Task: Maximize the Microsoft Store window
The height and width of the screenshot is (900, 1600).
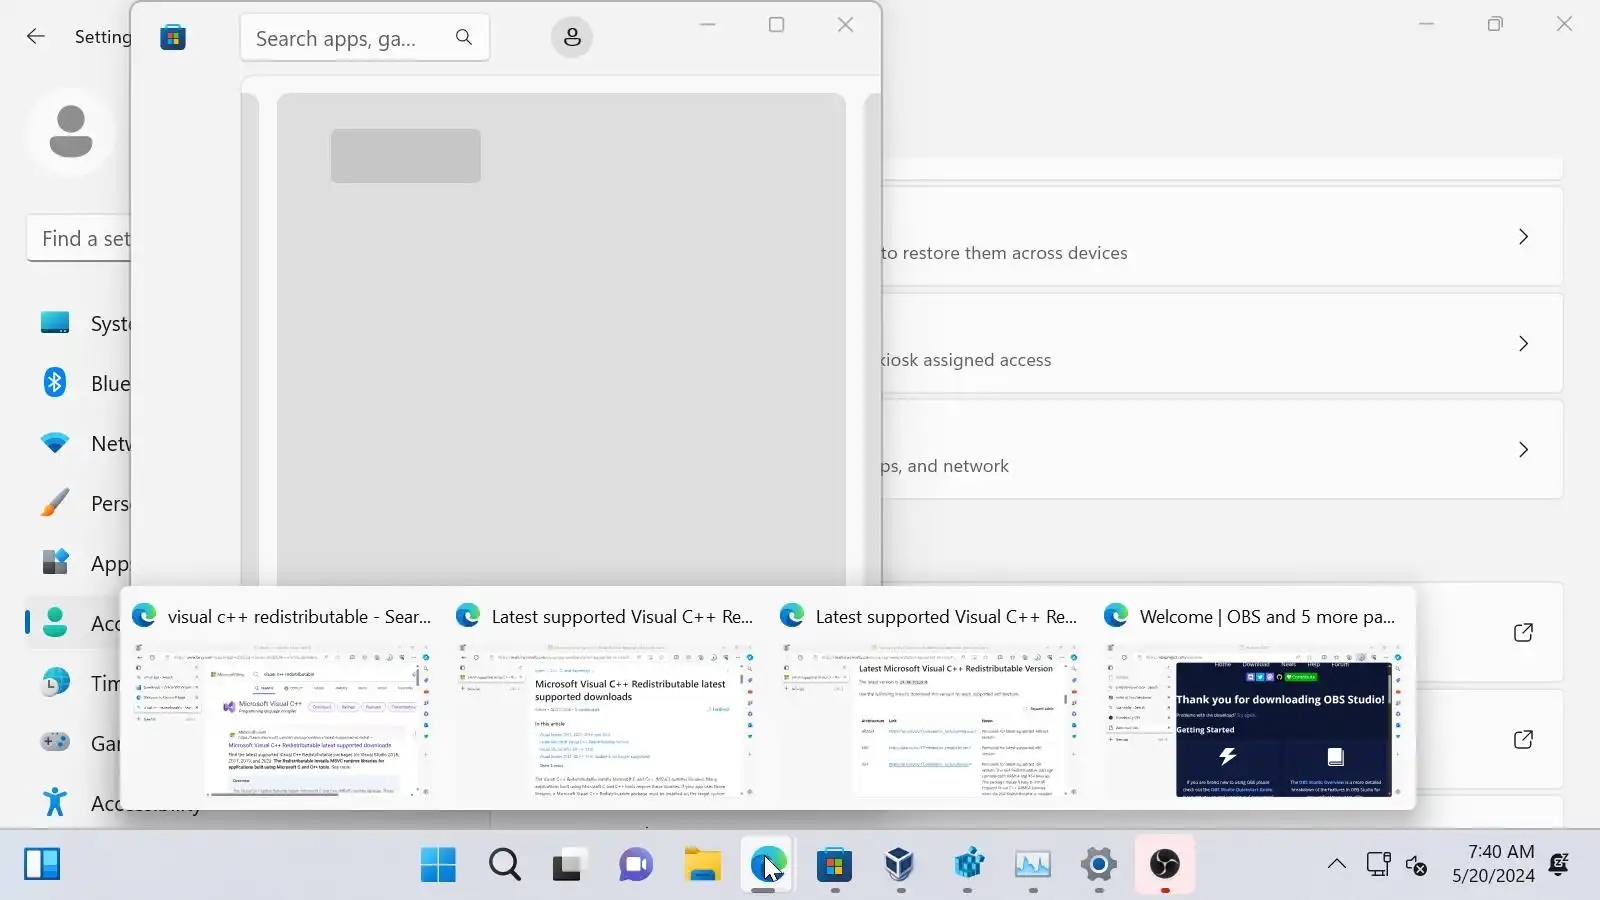Action: (x=776, y=25)
